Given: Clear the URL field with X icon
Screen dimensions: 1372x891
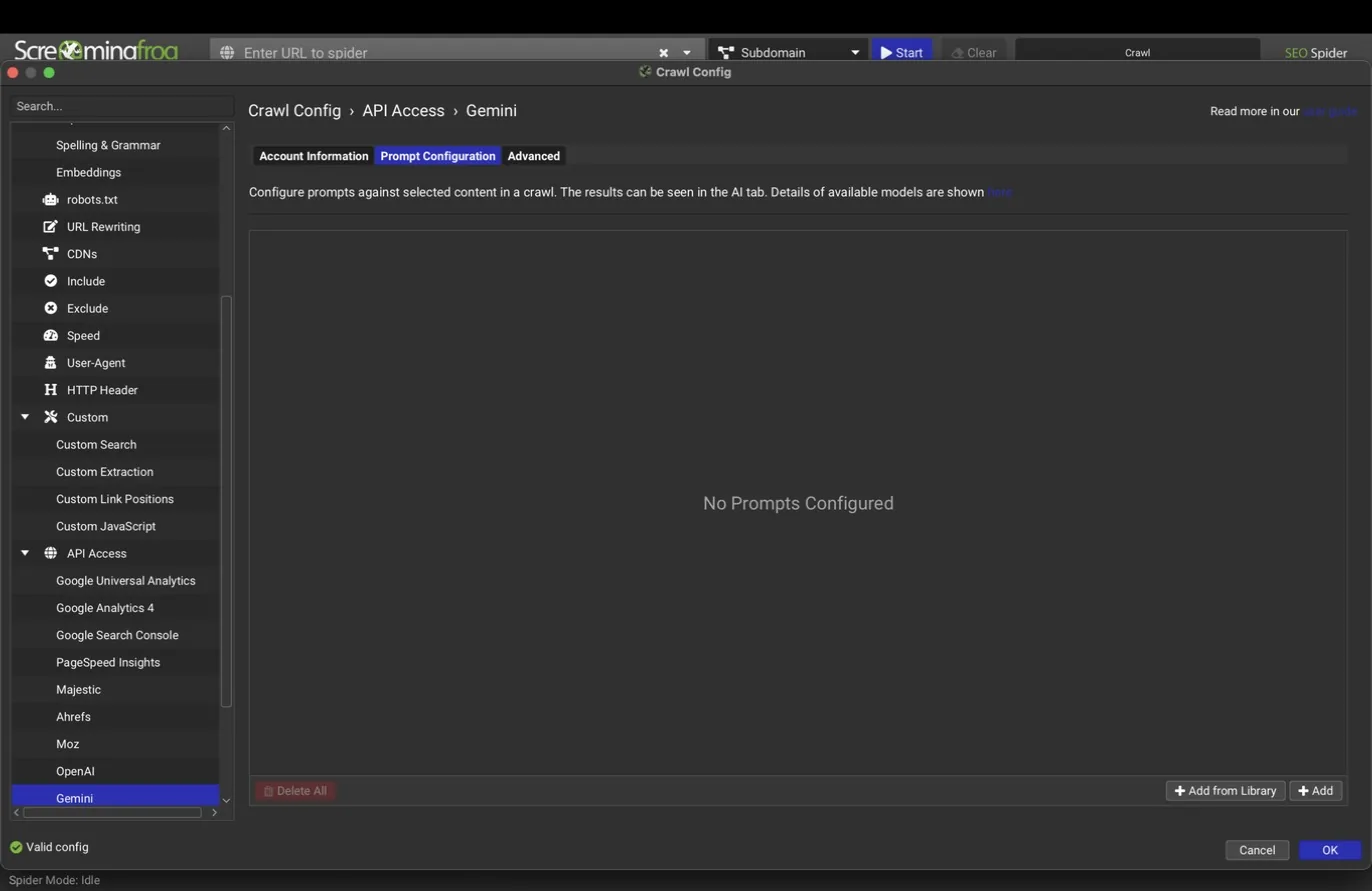Looking at the screenshot, I should point(663,53).
